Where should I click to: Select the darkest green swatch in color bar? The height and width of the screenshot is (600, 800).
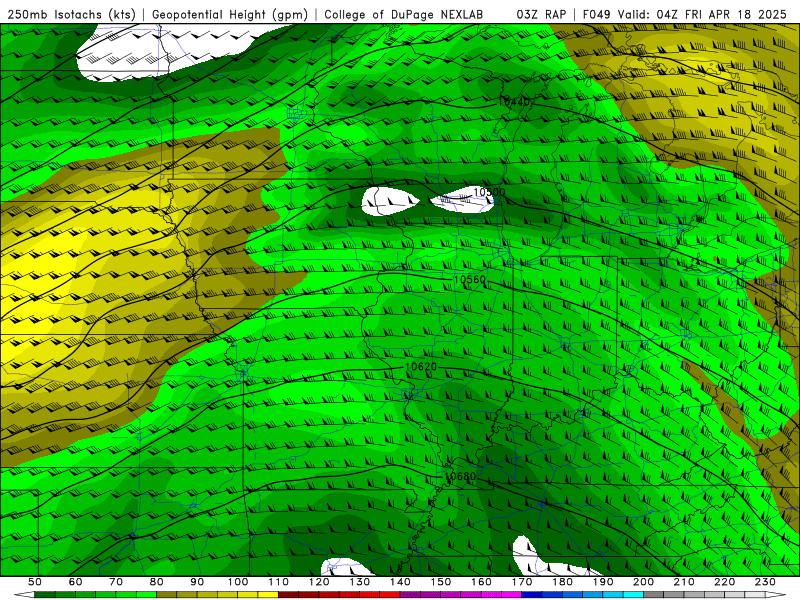click(45, 594)
